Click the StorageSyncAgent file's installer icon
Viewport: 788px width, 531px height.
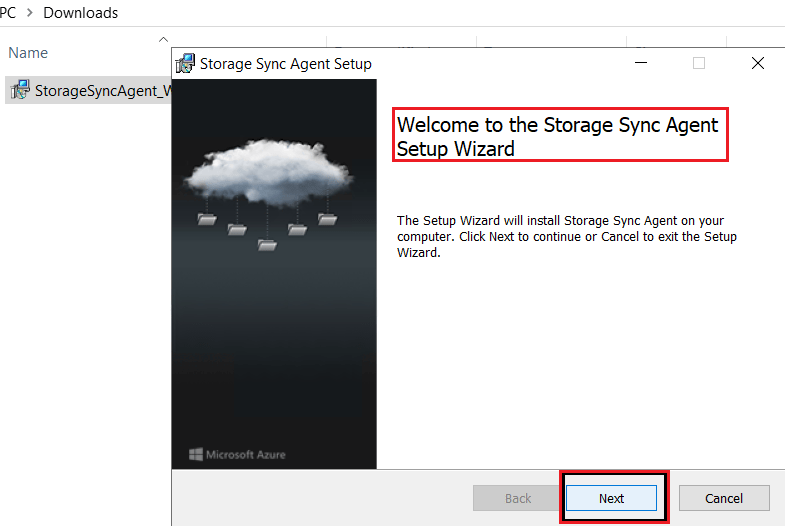(21, 90)
